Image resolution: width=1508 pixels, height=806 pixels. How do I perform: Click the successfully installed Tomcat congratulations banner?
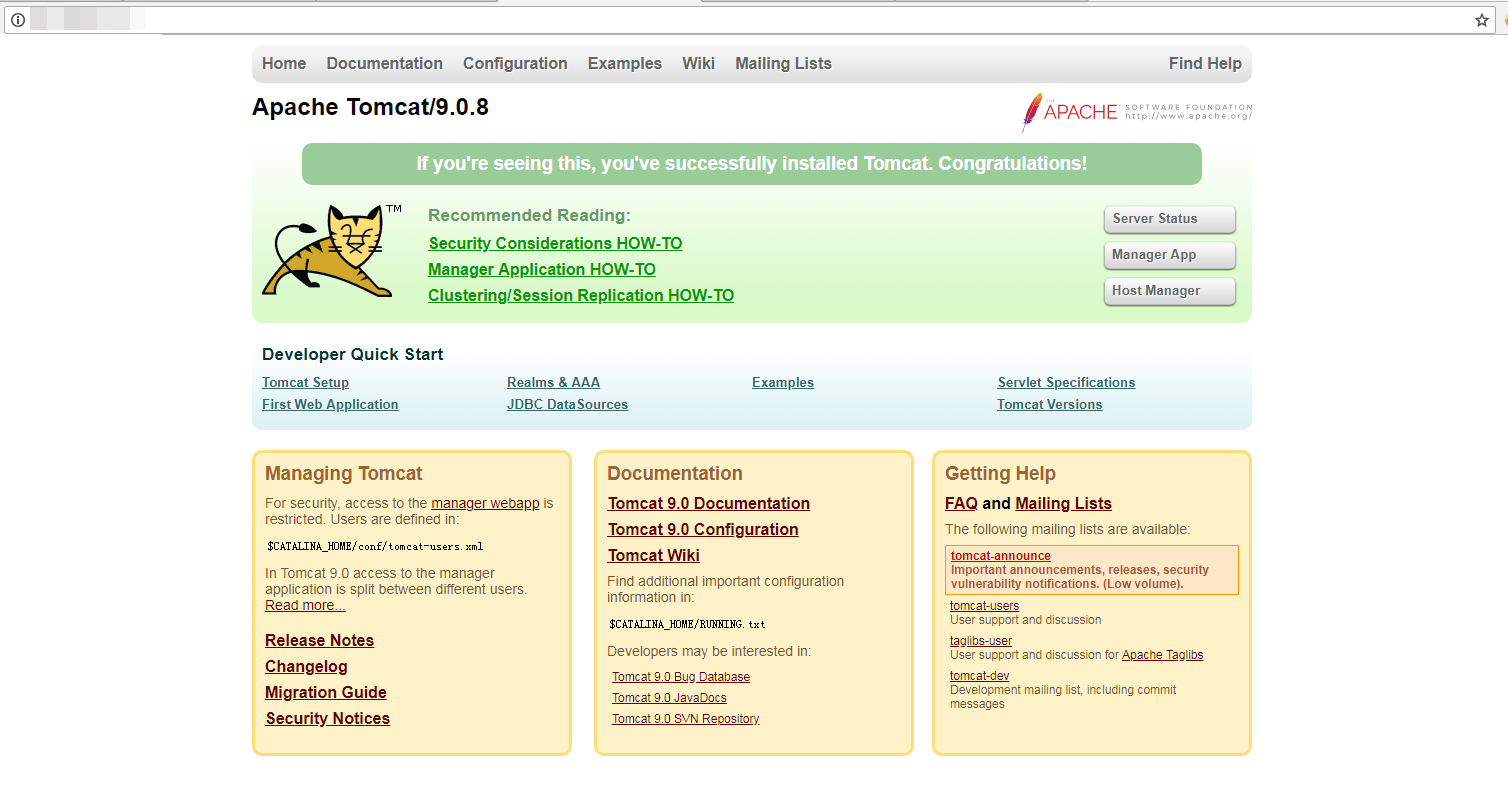click(752, 164)
